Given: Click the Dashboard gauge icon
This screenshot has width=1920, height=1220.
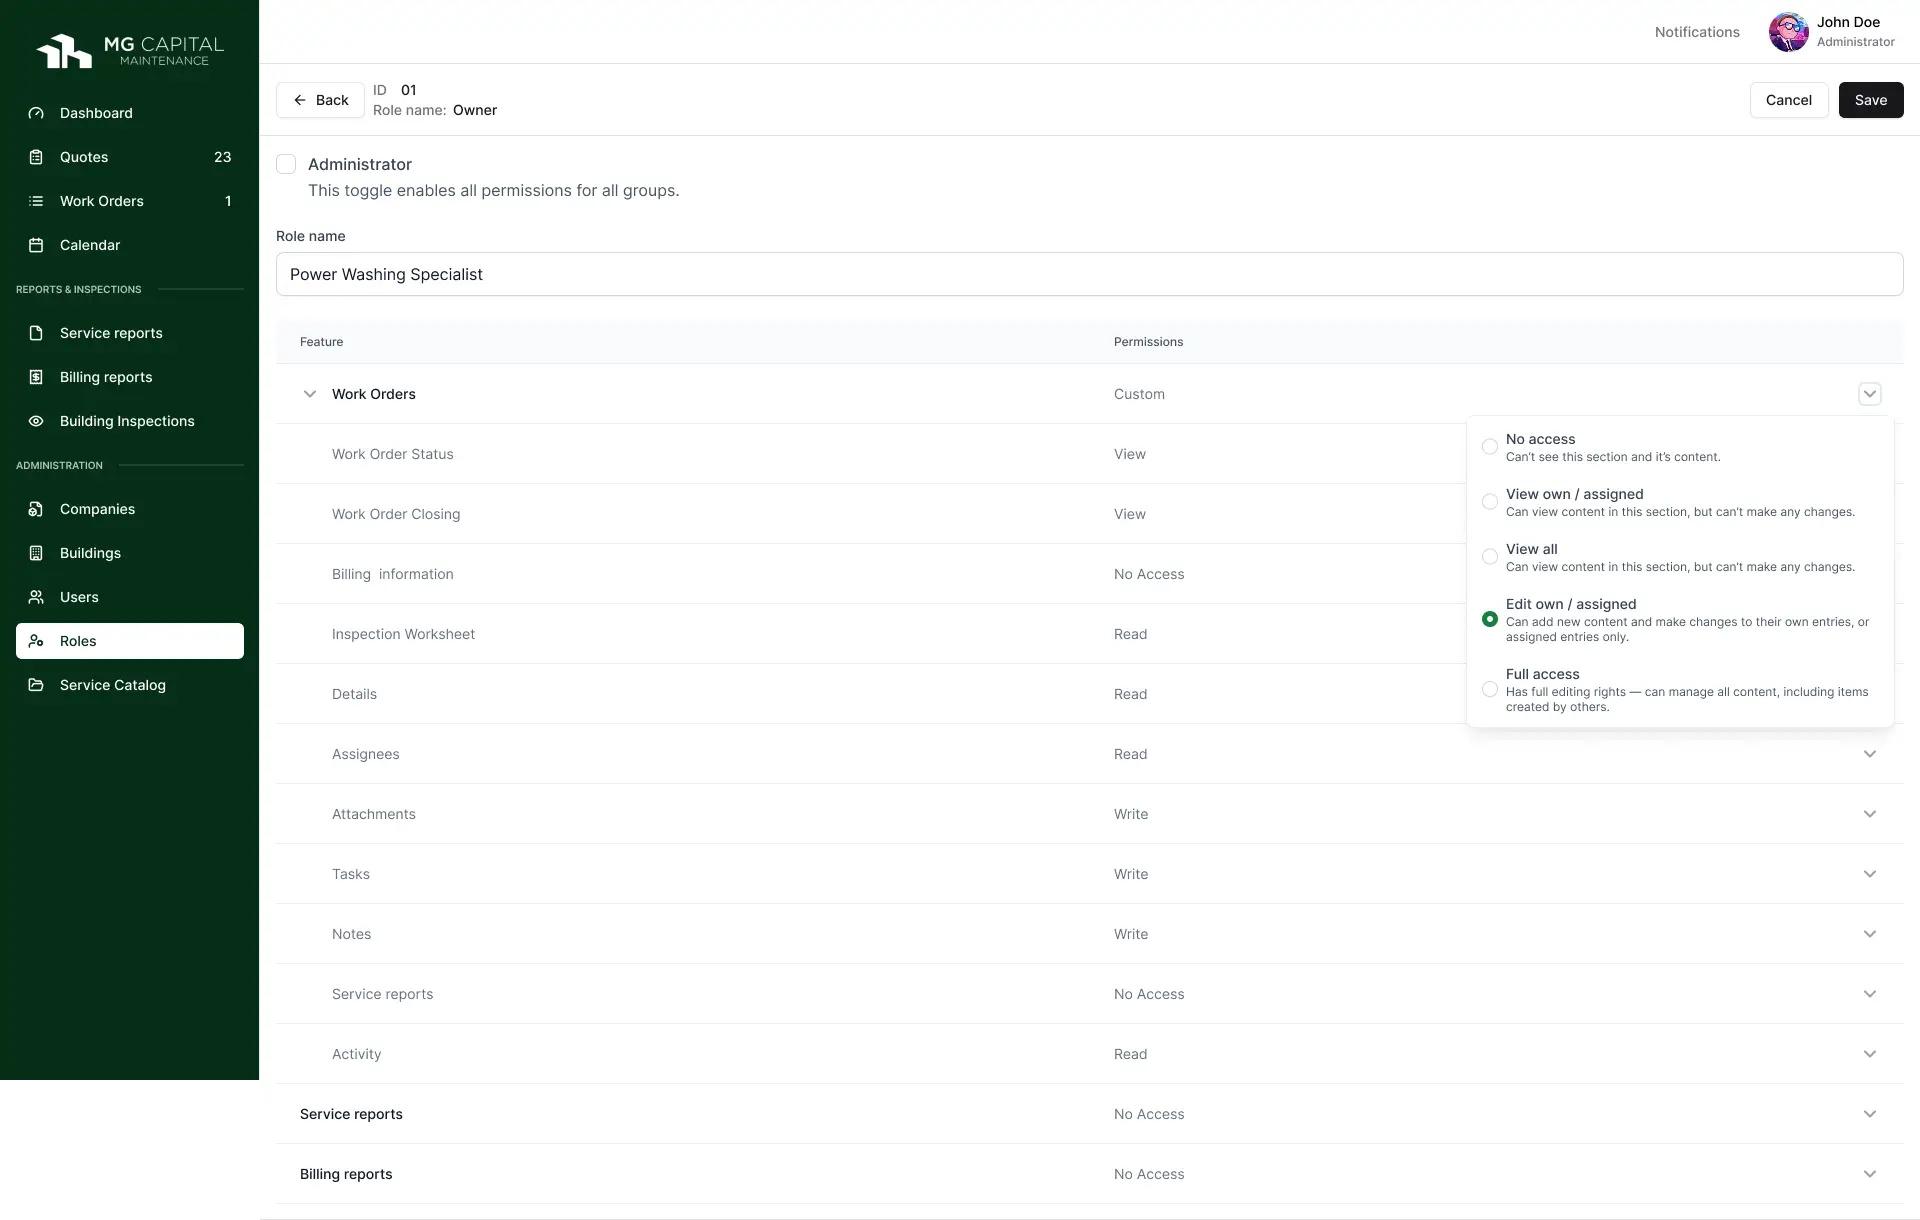Looking at the screenshot, I should [x=36, y=113].
